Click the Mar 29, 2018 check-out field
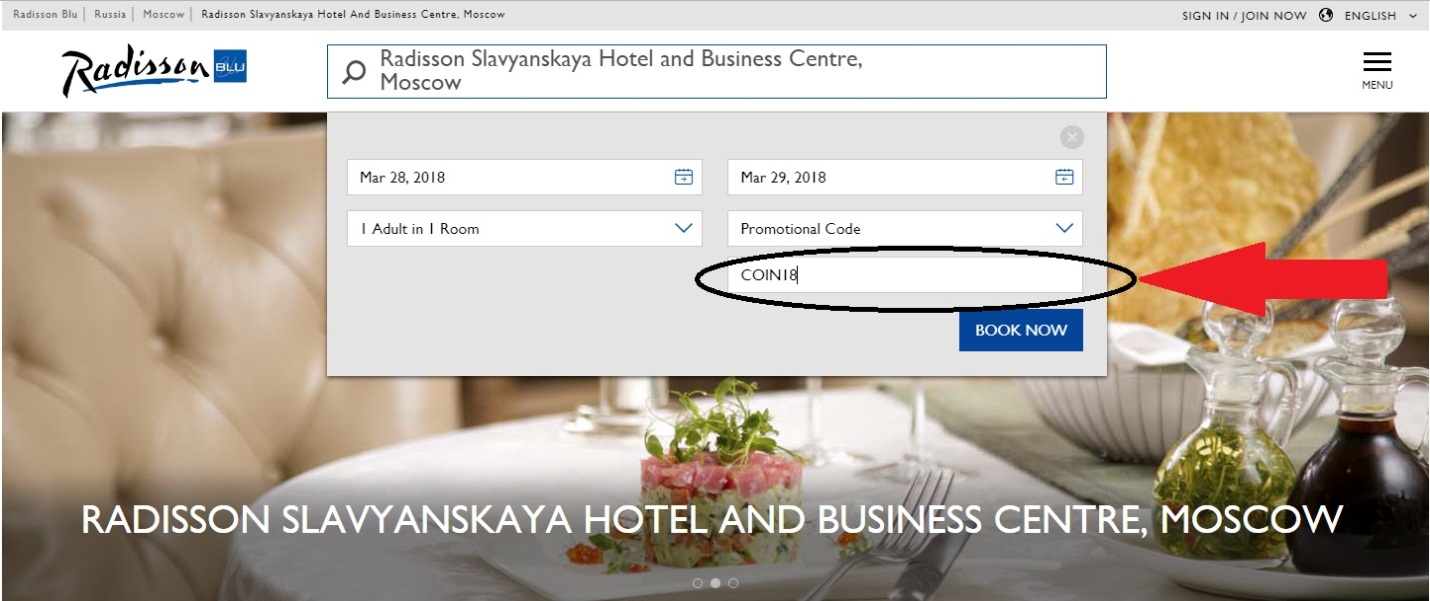Image resolution: width=1430 pixels, height=601 pixels. [905, 177]
